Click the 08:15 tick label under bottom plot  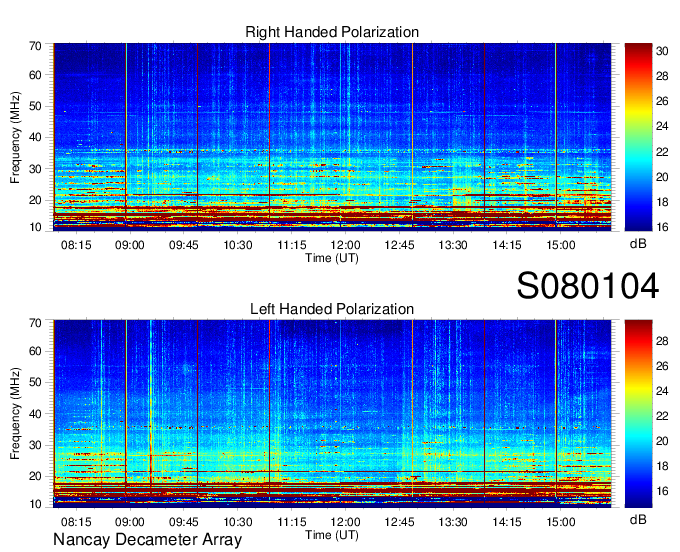(x=76, y=522)
